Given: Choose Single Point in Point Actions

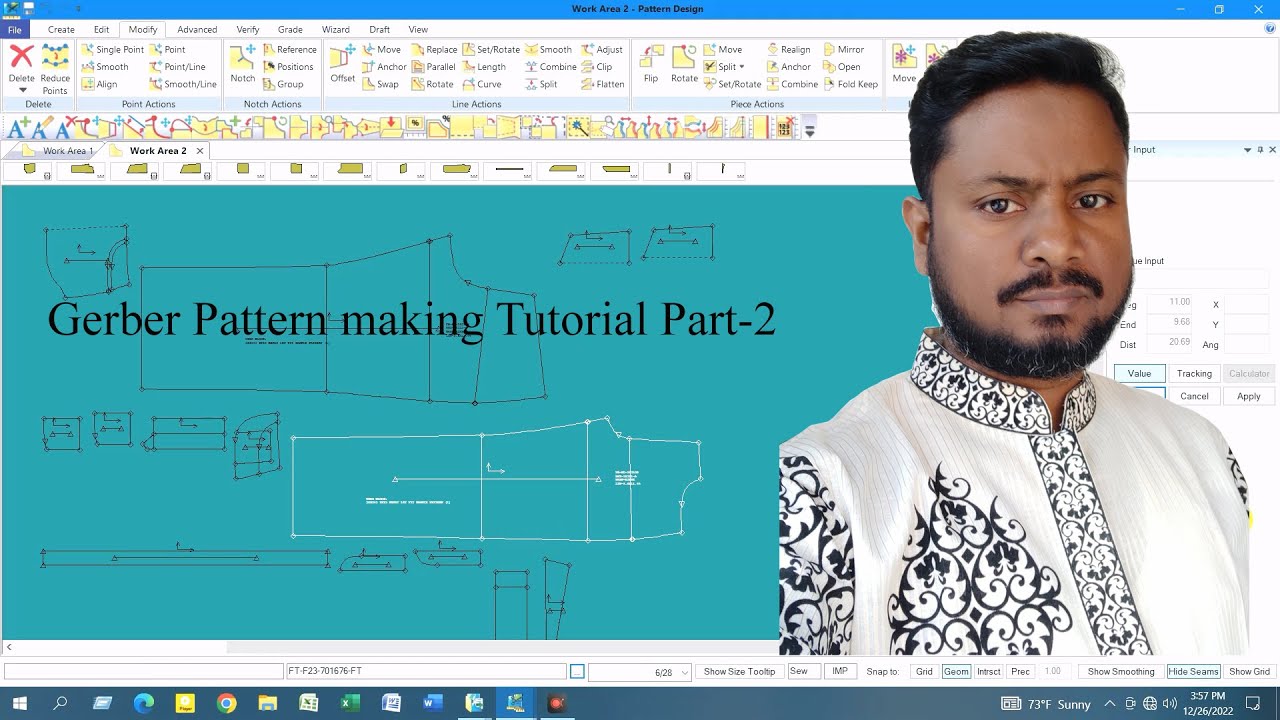Looking at the screenshot, I should [112, 49].
